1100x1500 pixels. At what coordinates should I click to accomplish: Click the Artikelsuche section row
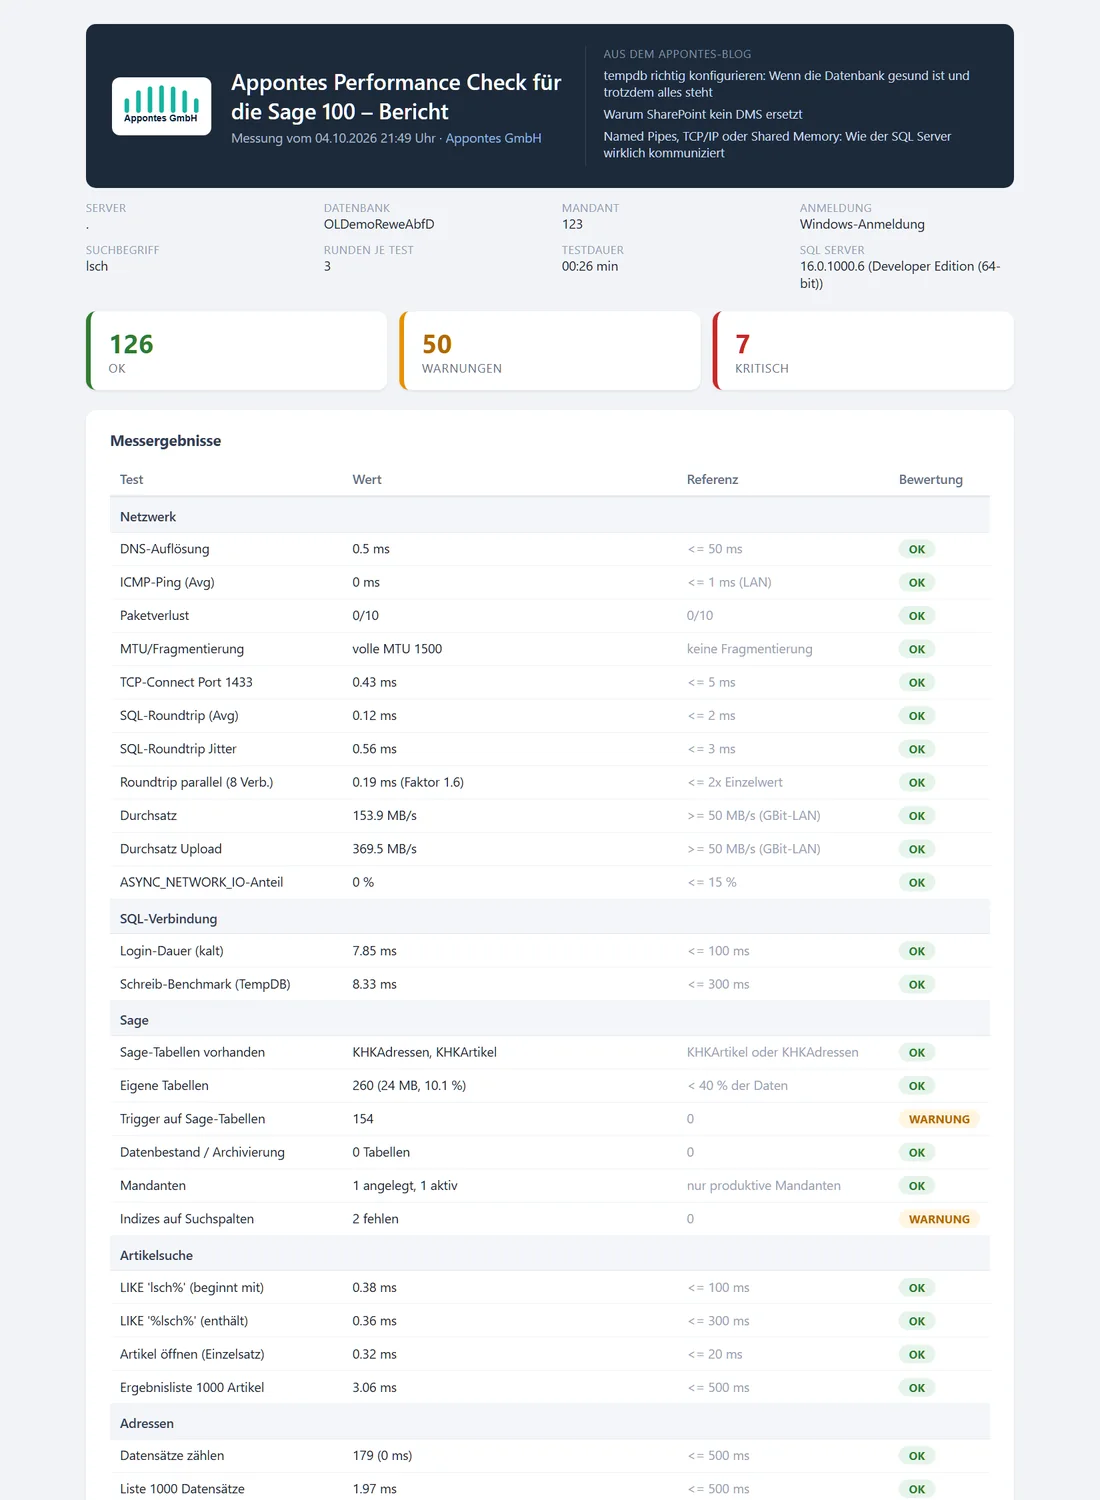[550, 1255]
